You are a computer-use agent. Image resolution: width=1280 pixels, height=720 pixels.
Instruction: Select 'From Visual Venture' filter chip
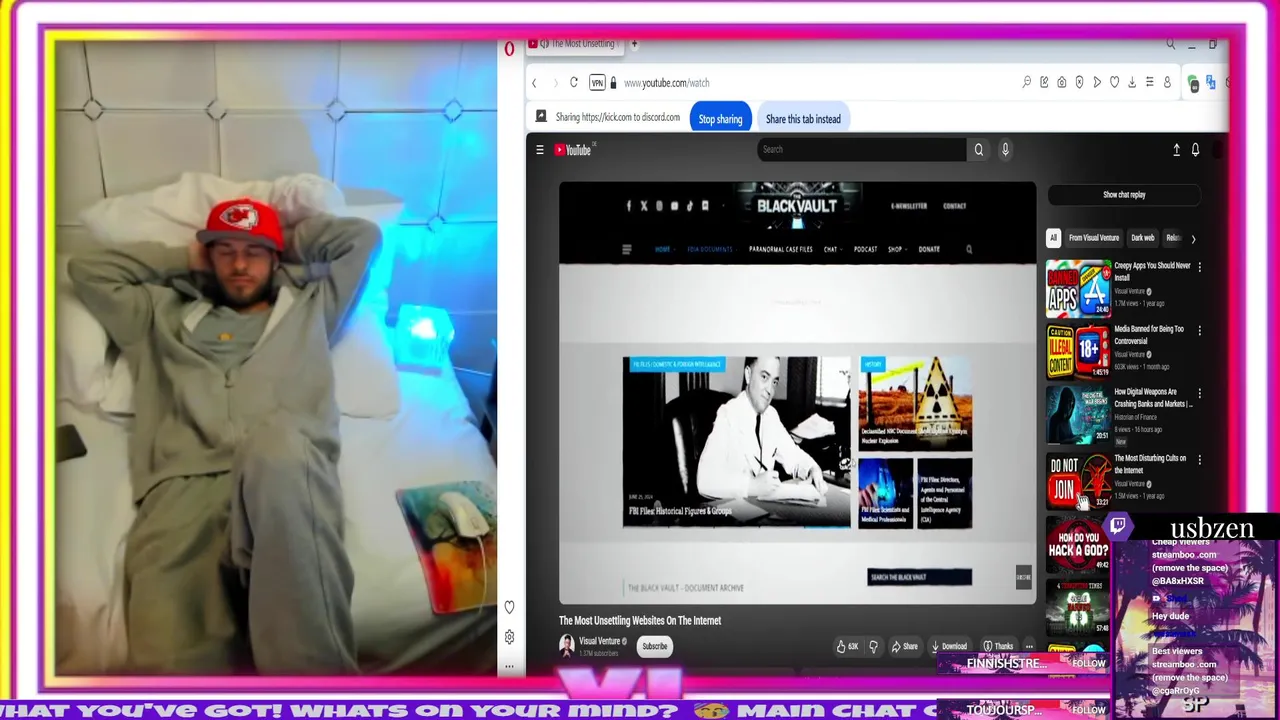(x=1093, y=238)
